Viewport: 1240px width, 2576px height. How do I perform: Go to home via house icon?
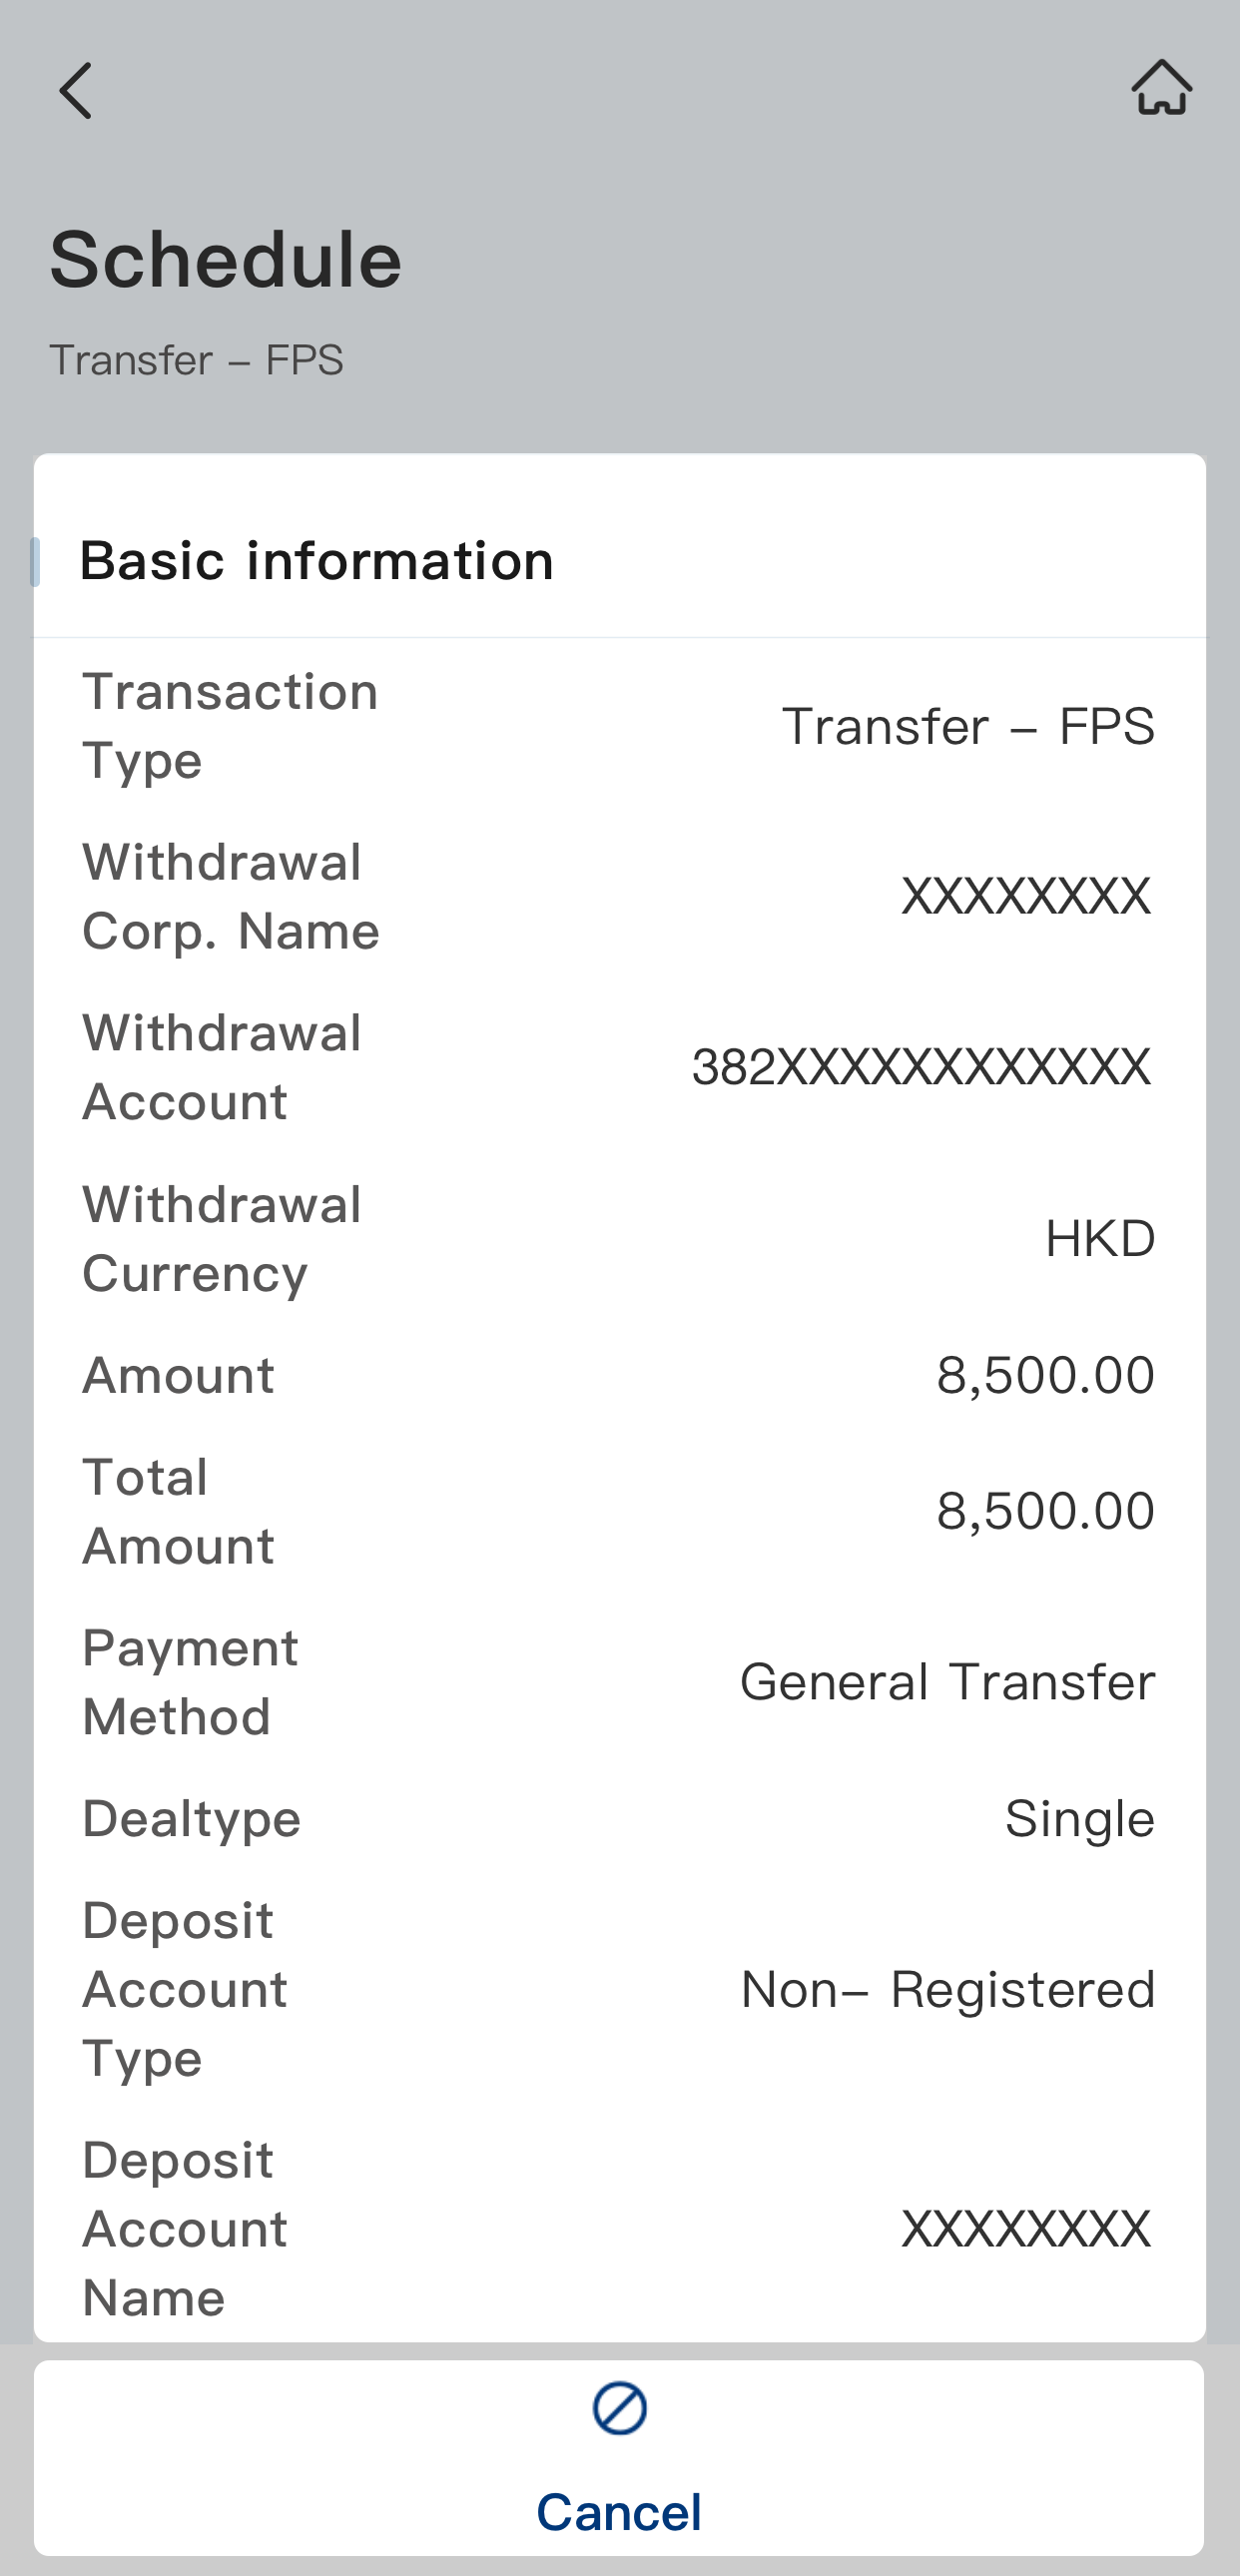coord(1161,88)
